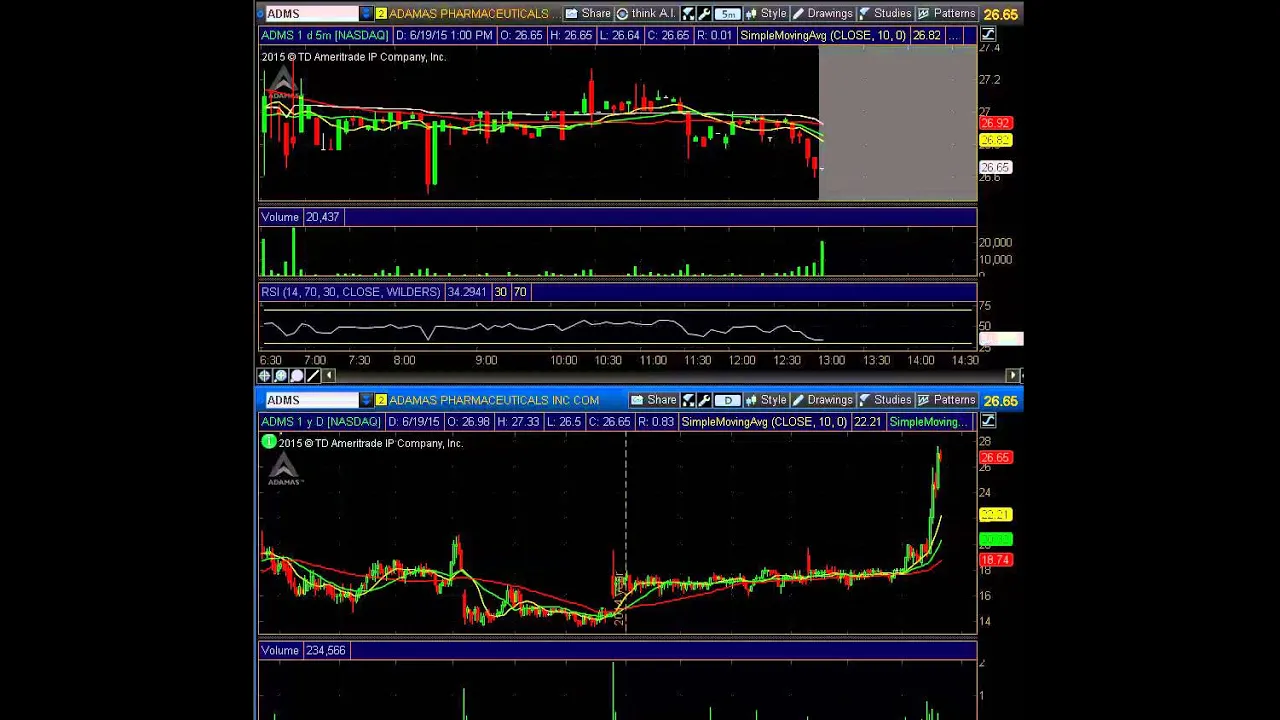
Task: Click the 26.65 last price on the top chart
Action: click(x=1000, y=14)
